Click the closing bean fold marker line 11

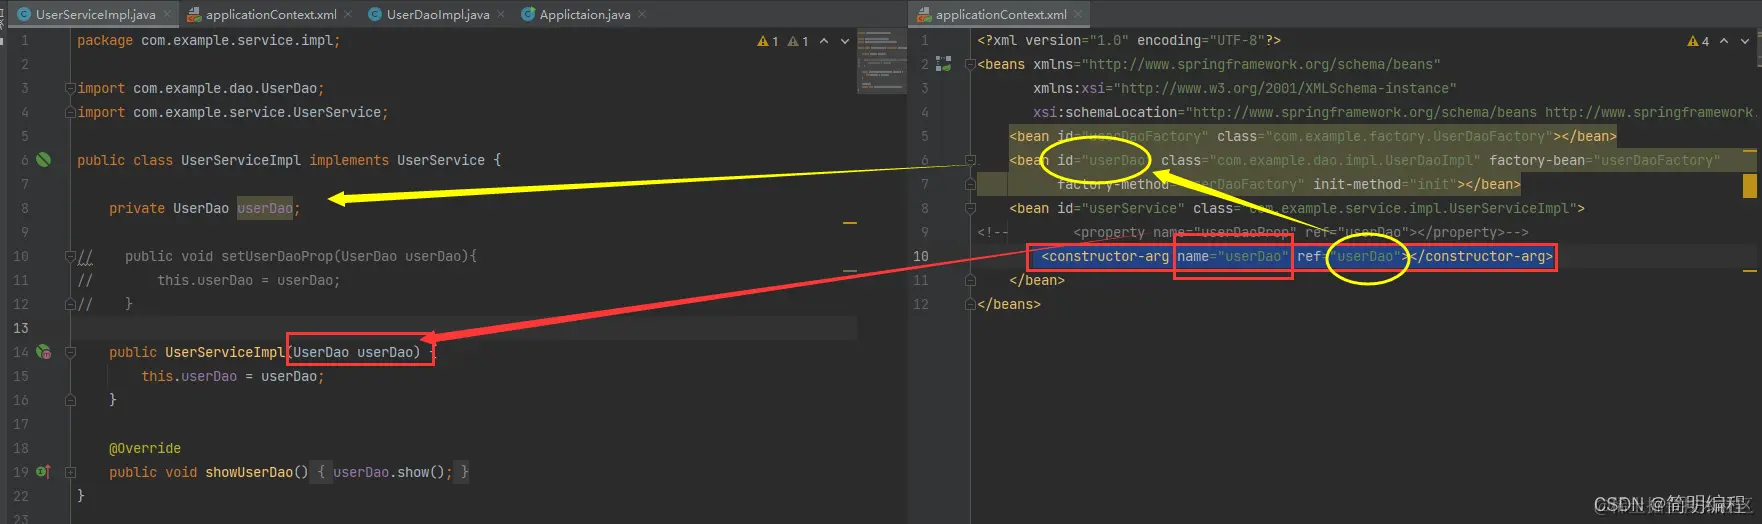970,280
